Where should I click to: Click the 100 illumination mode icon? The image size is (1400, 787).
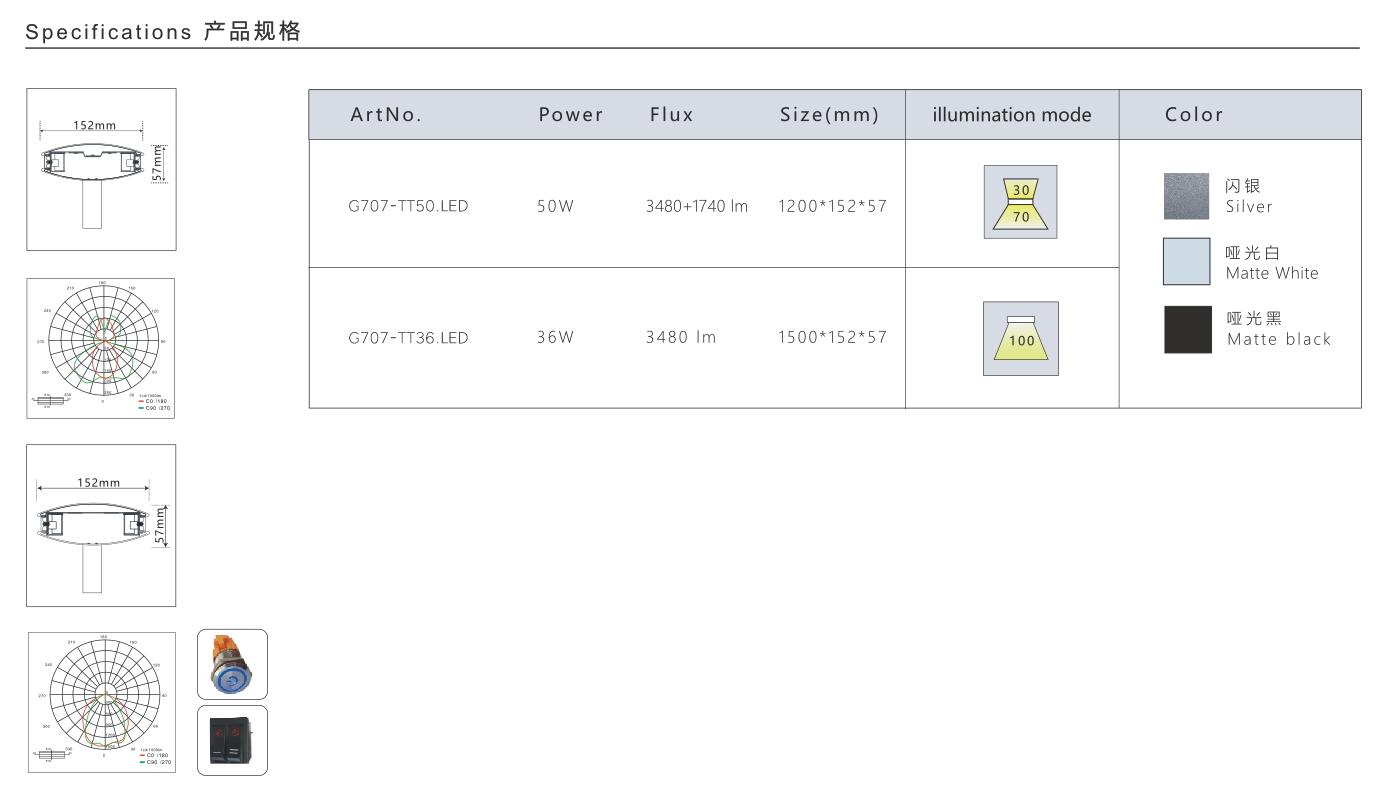(x=1020, y=338)
